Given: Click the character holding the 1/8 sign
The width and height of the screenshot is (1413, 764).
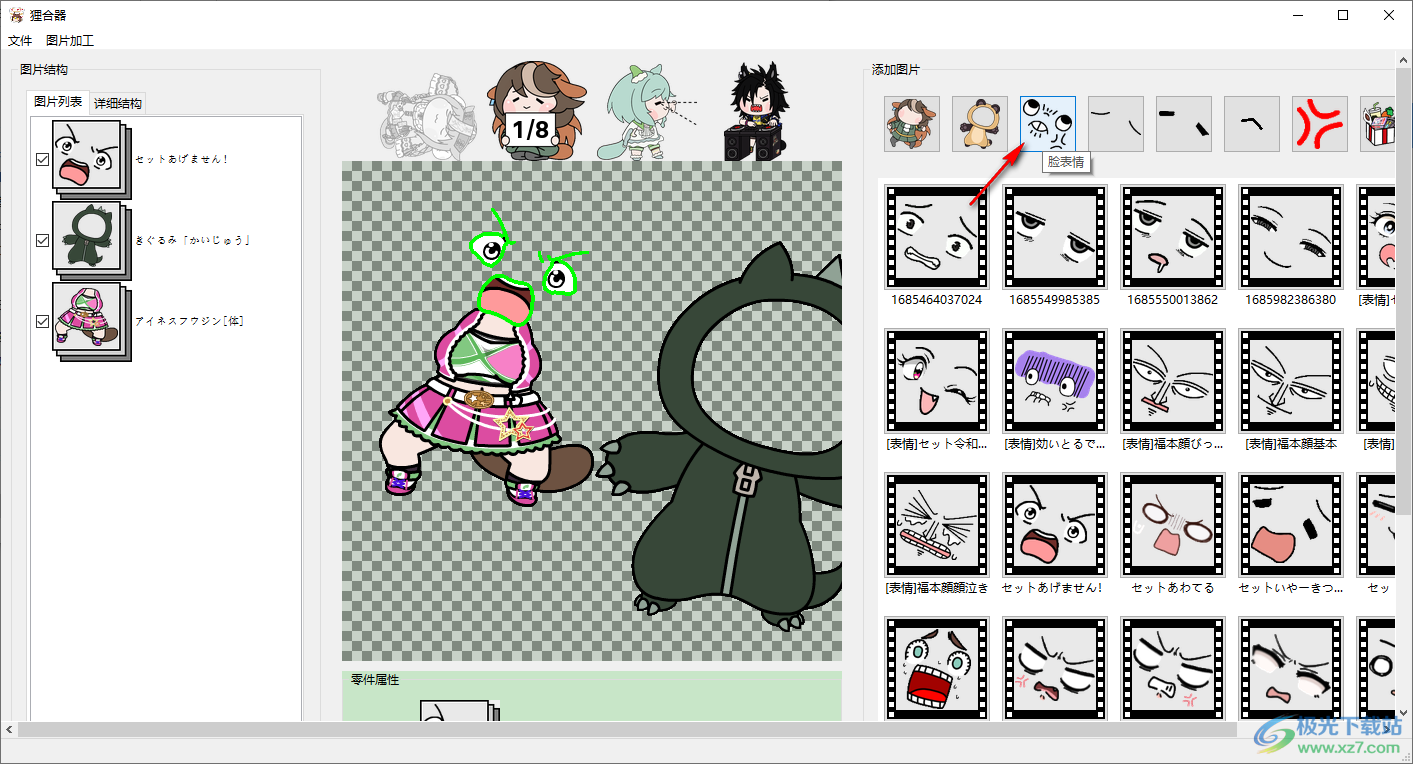Looking at the screenshot, I should point(536,110).
